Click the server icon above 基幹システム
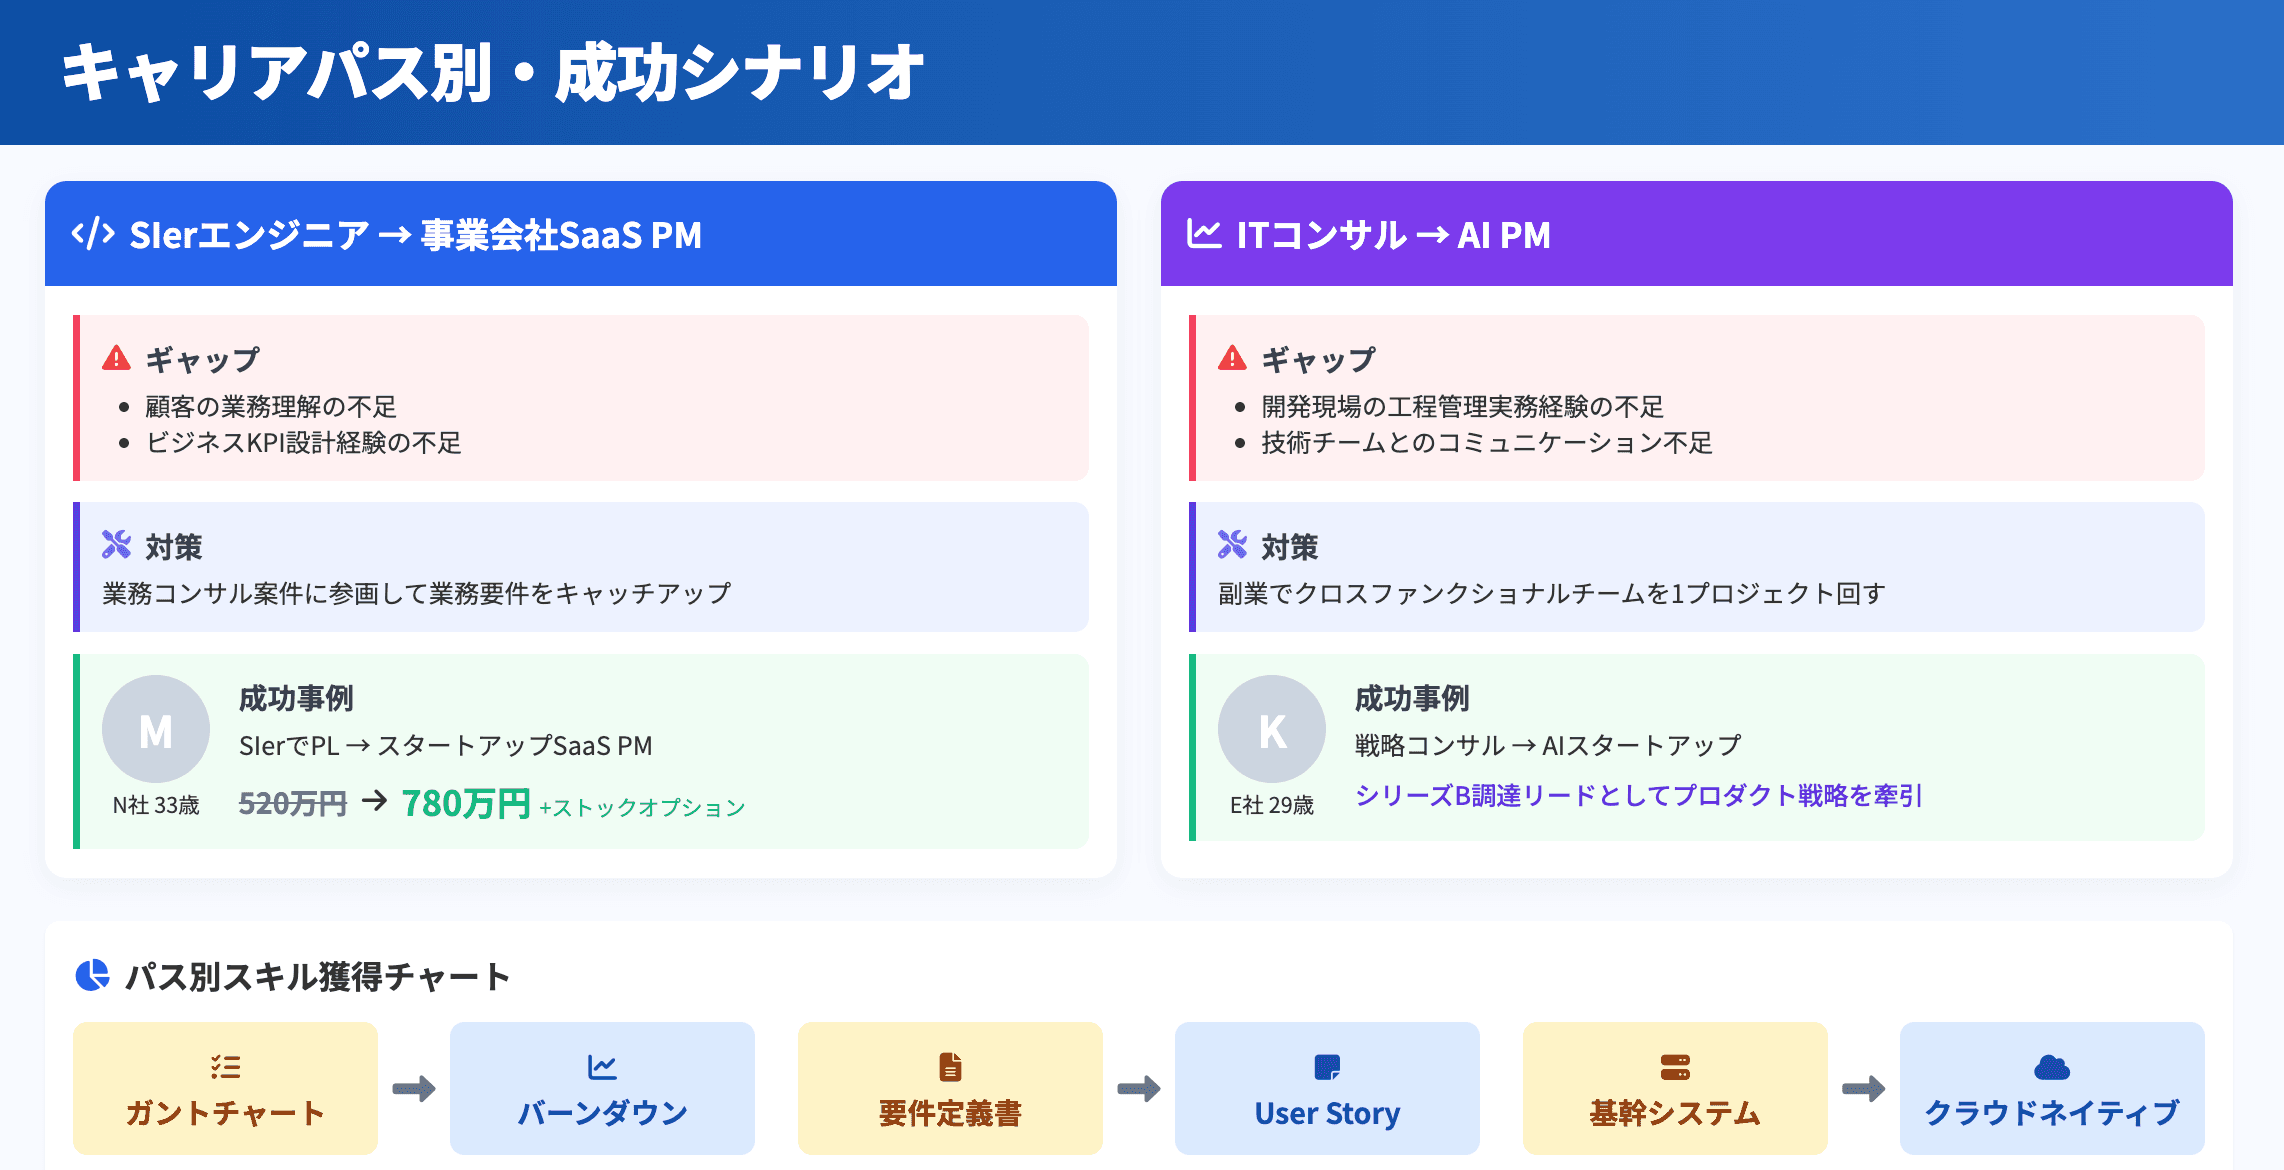Image resolution: width=2284 pixels, height=1170 pixels. click(1675, 1067)
